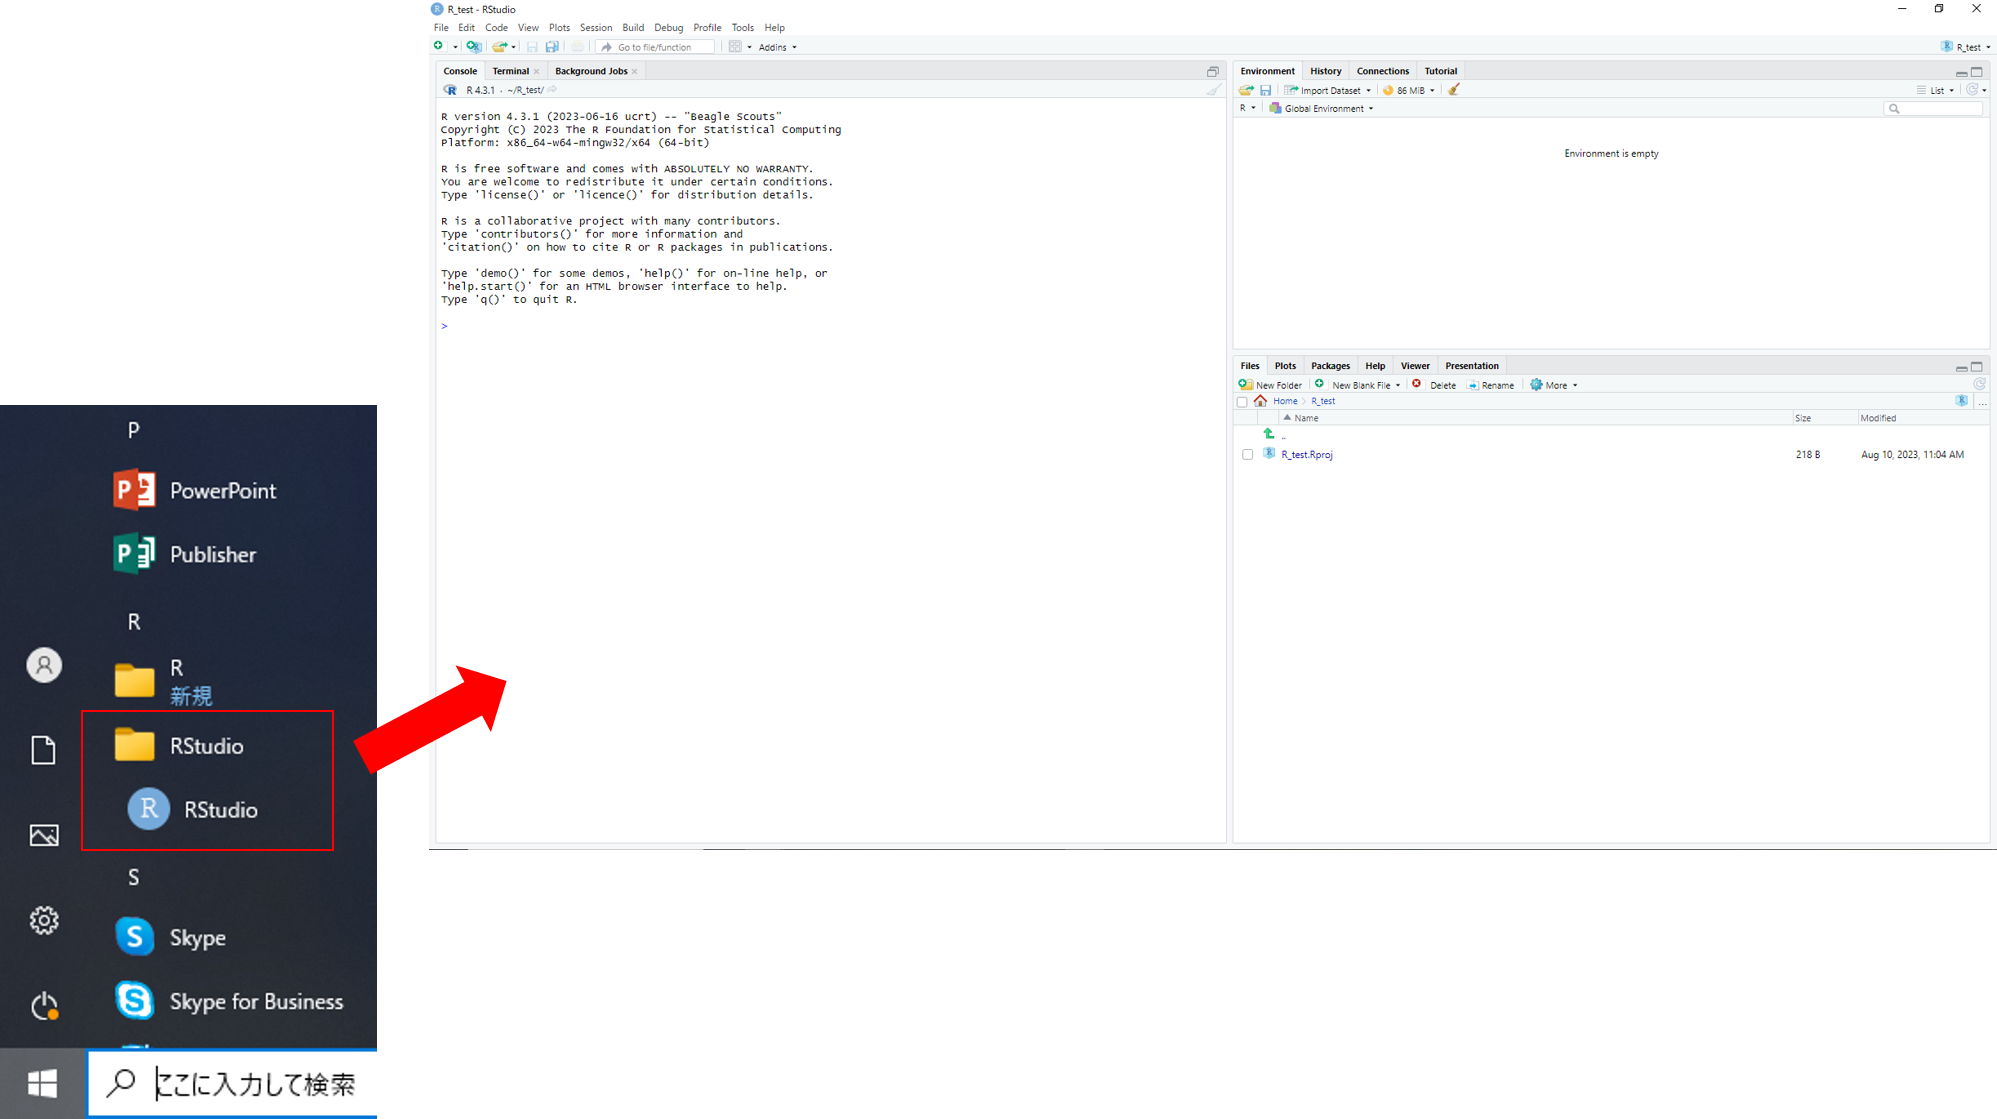
Task: Clear environment objects using the broom icon
Action: (x=1454, y=90)
